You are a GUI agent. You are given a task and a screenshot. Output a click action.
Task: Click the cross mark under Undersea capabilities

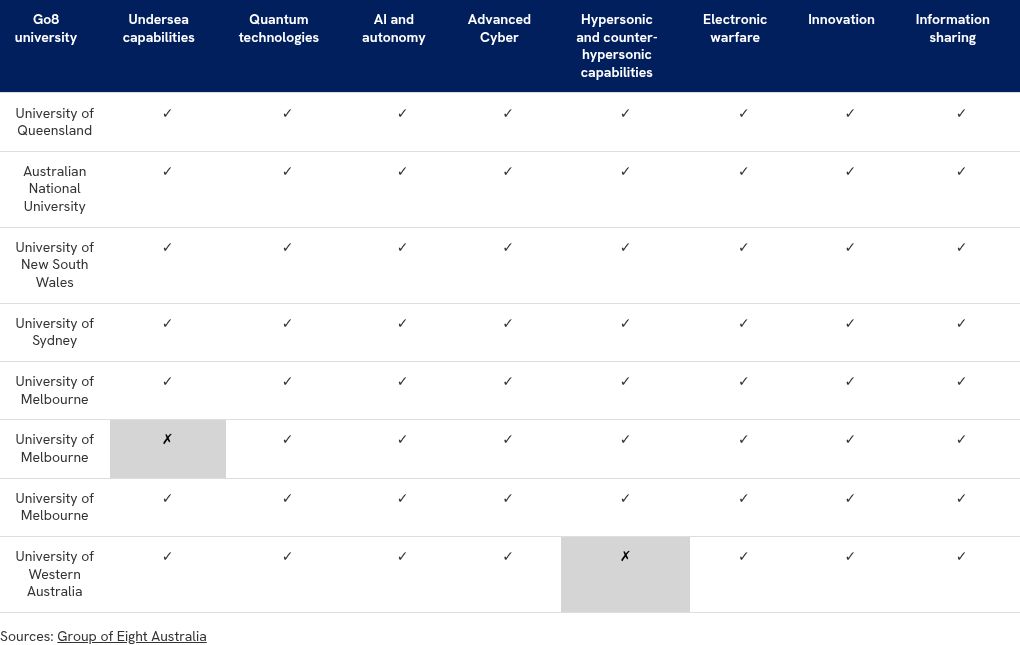pyautogui.click(x=167, y=439)
